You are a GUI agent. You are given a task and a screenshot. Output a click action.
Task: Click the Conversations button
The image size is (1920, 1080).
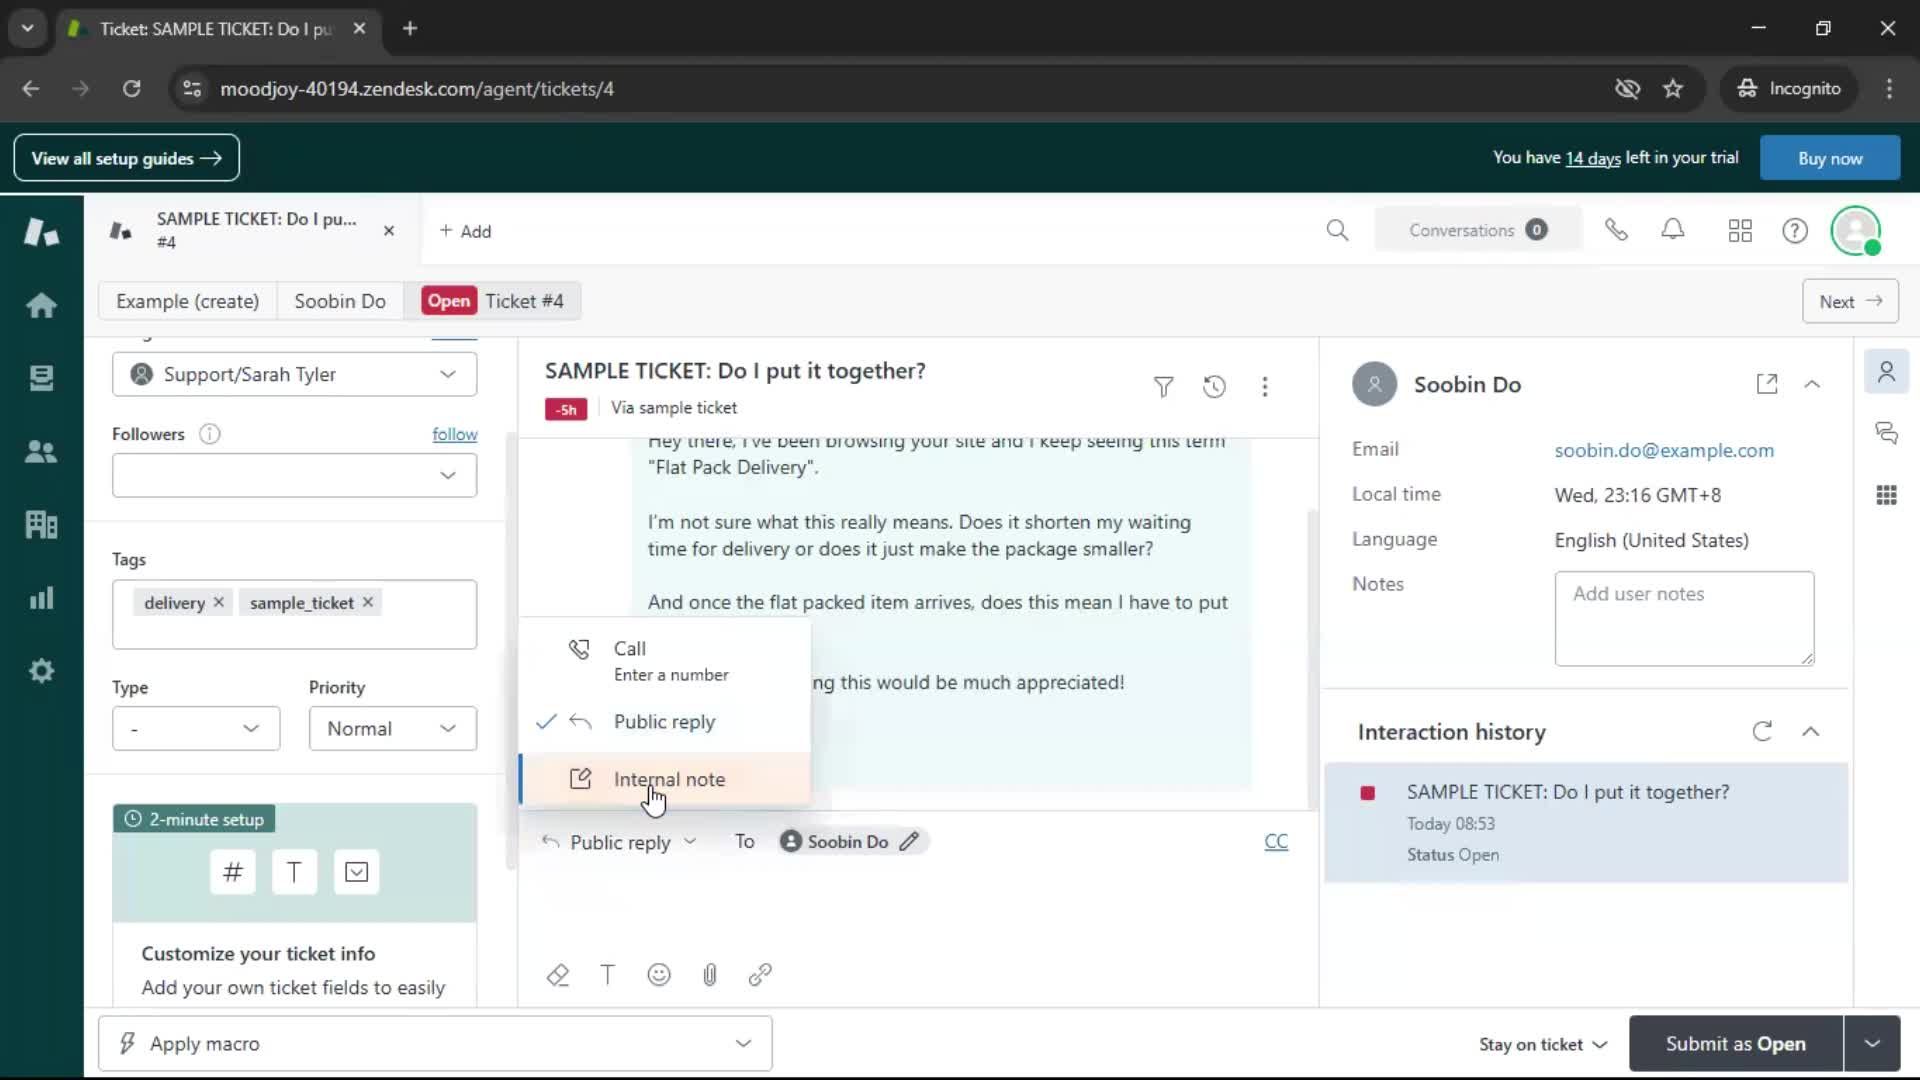coord(1478,230)
